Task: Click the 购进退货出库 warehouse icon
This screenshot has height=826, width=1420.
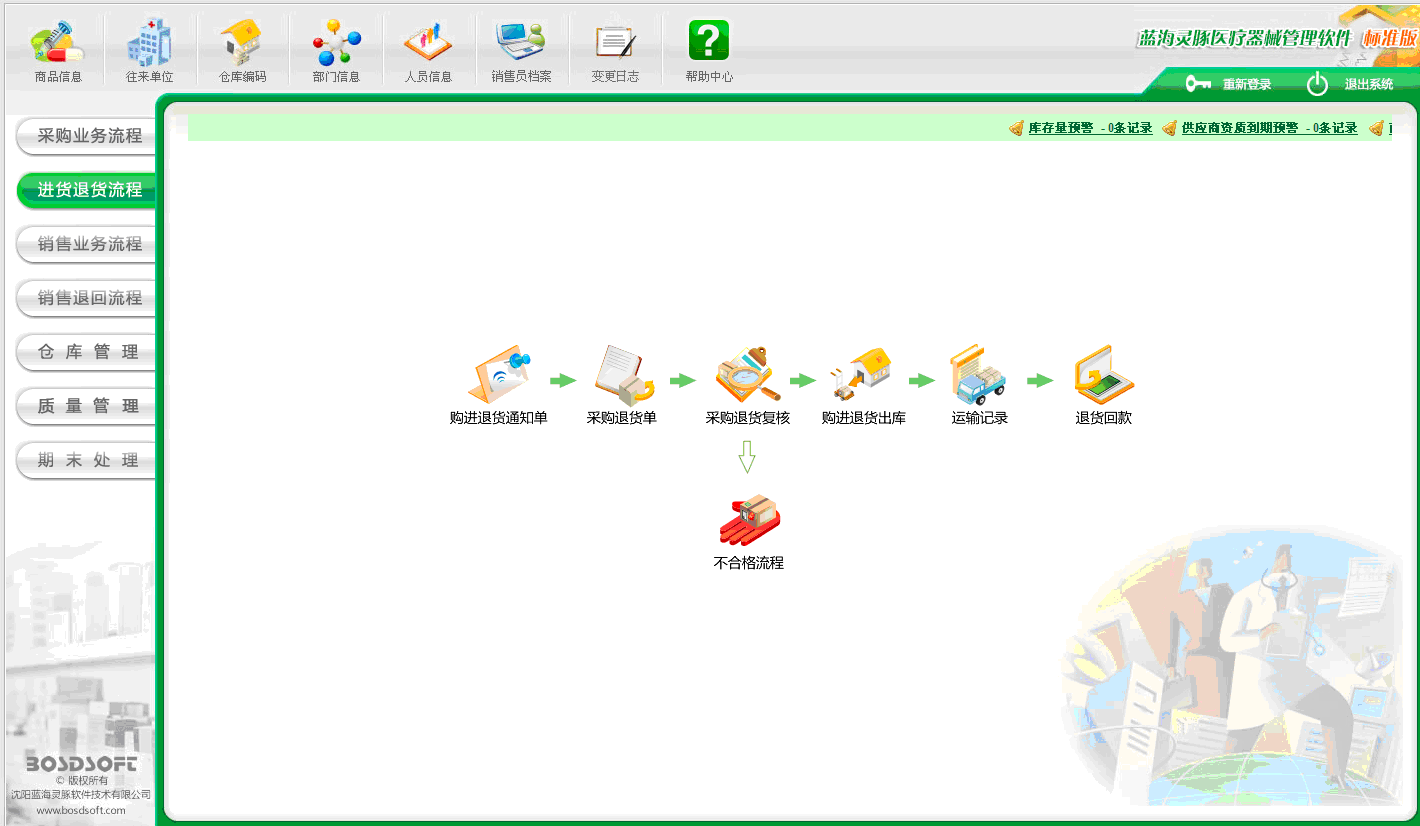Action: [862, 375]
